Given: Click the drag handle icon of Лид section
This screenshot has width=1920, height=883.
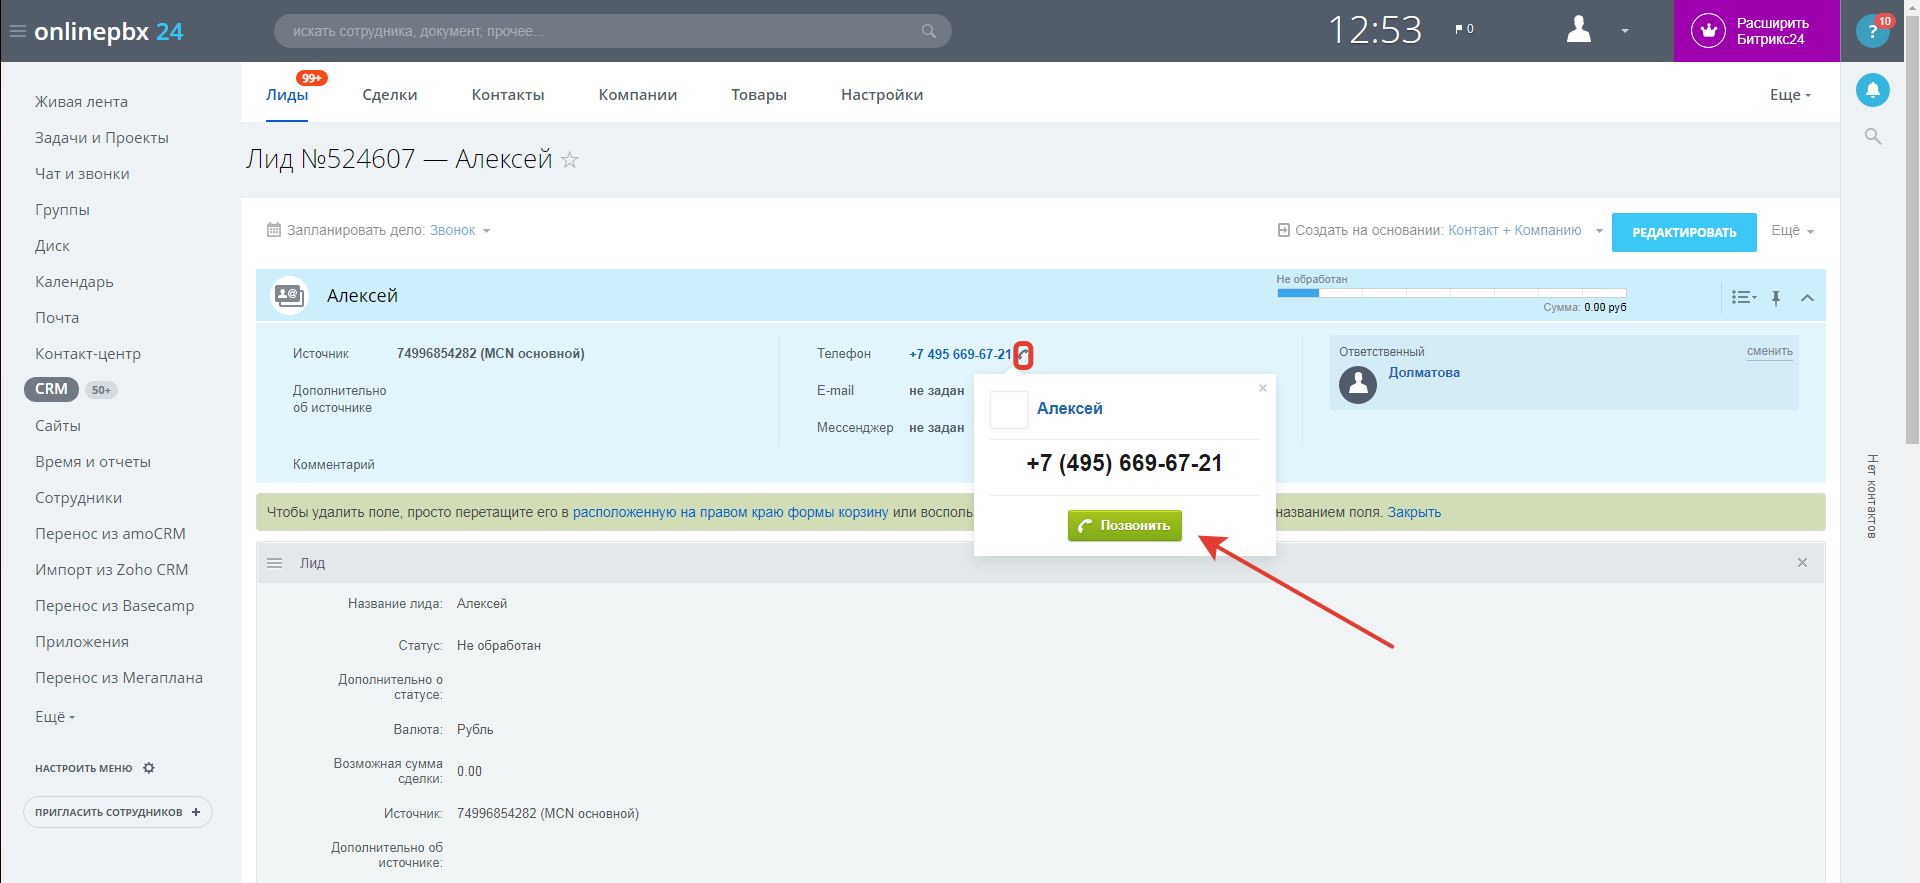Looking at the screenshot, I should [274, 563].
